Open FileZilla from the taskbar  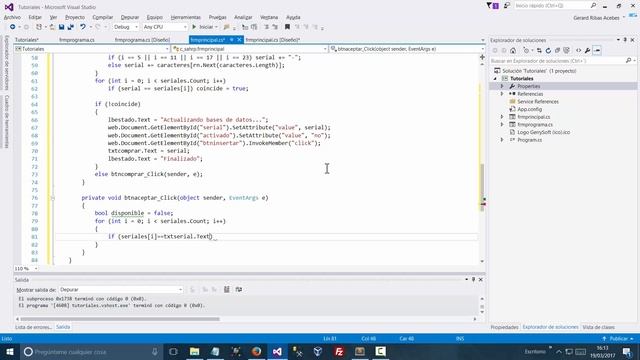click(x=339, y=351)
